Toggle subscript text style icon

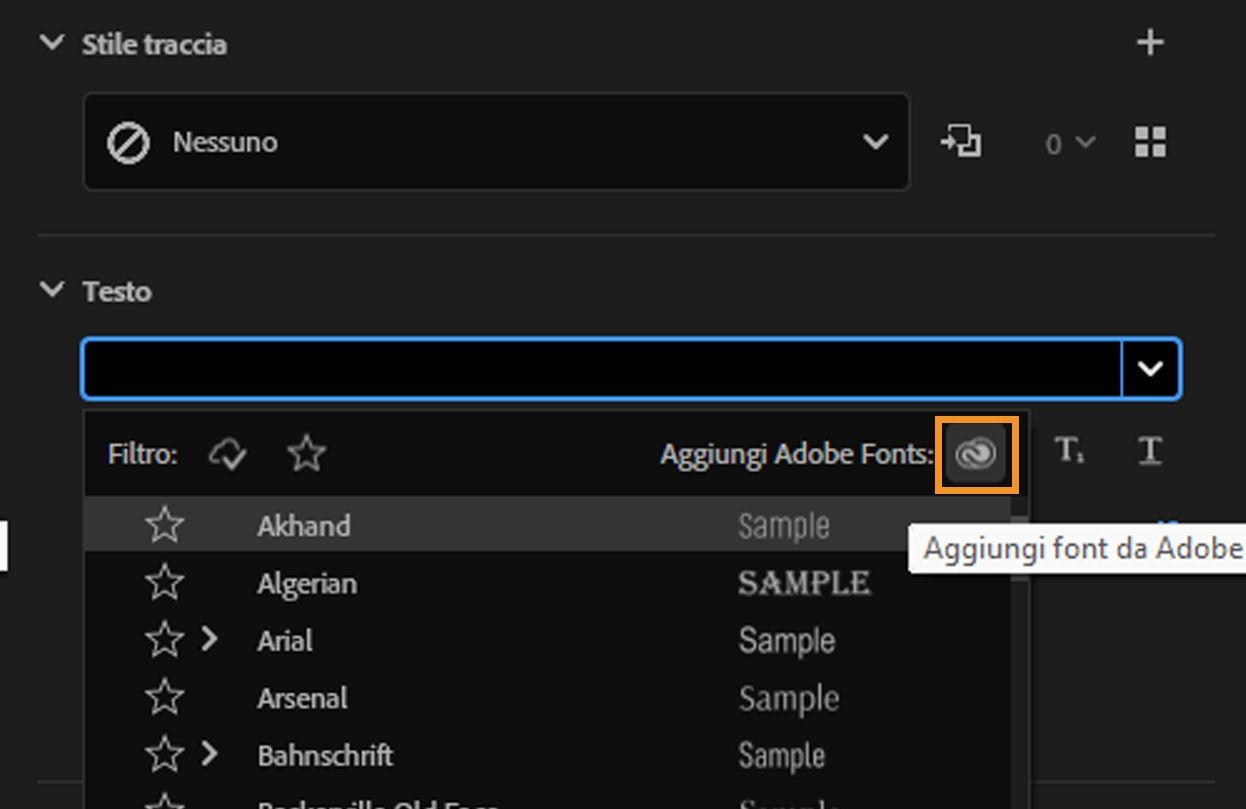coord(1068,452)
